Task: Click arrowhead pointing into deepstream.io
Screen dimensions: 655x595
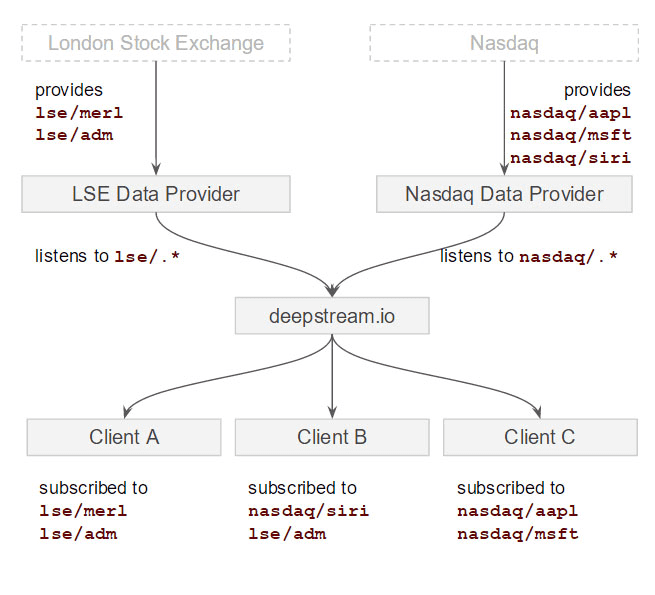Action: point(332,289)
